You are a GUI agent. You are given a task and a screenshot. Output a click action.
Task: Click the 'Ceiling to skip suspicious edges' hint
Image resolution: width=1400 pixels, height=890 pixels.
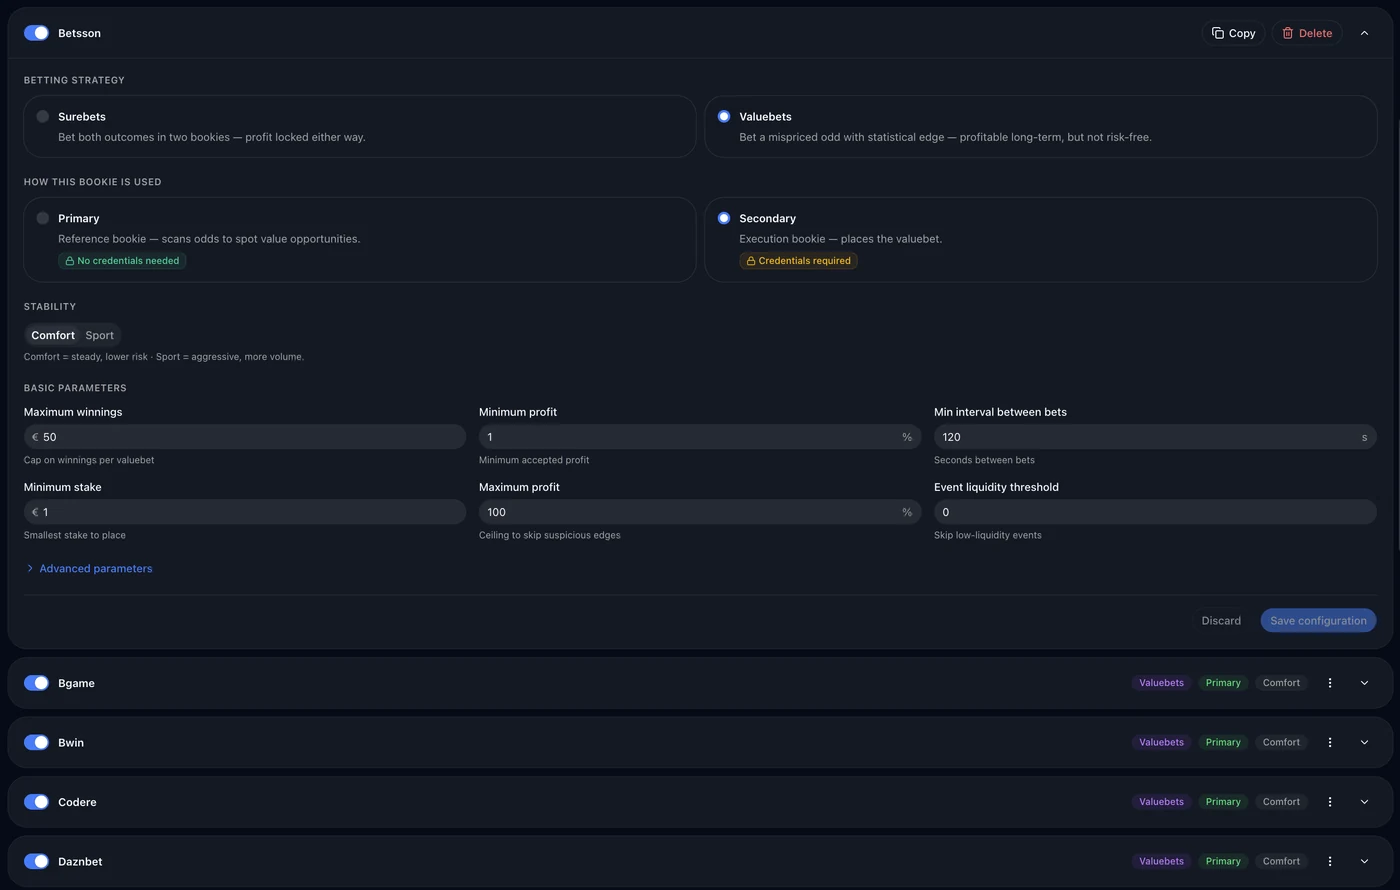(x=550, y=535)
